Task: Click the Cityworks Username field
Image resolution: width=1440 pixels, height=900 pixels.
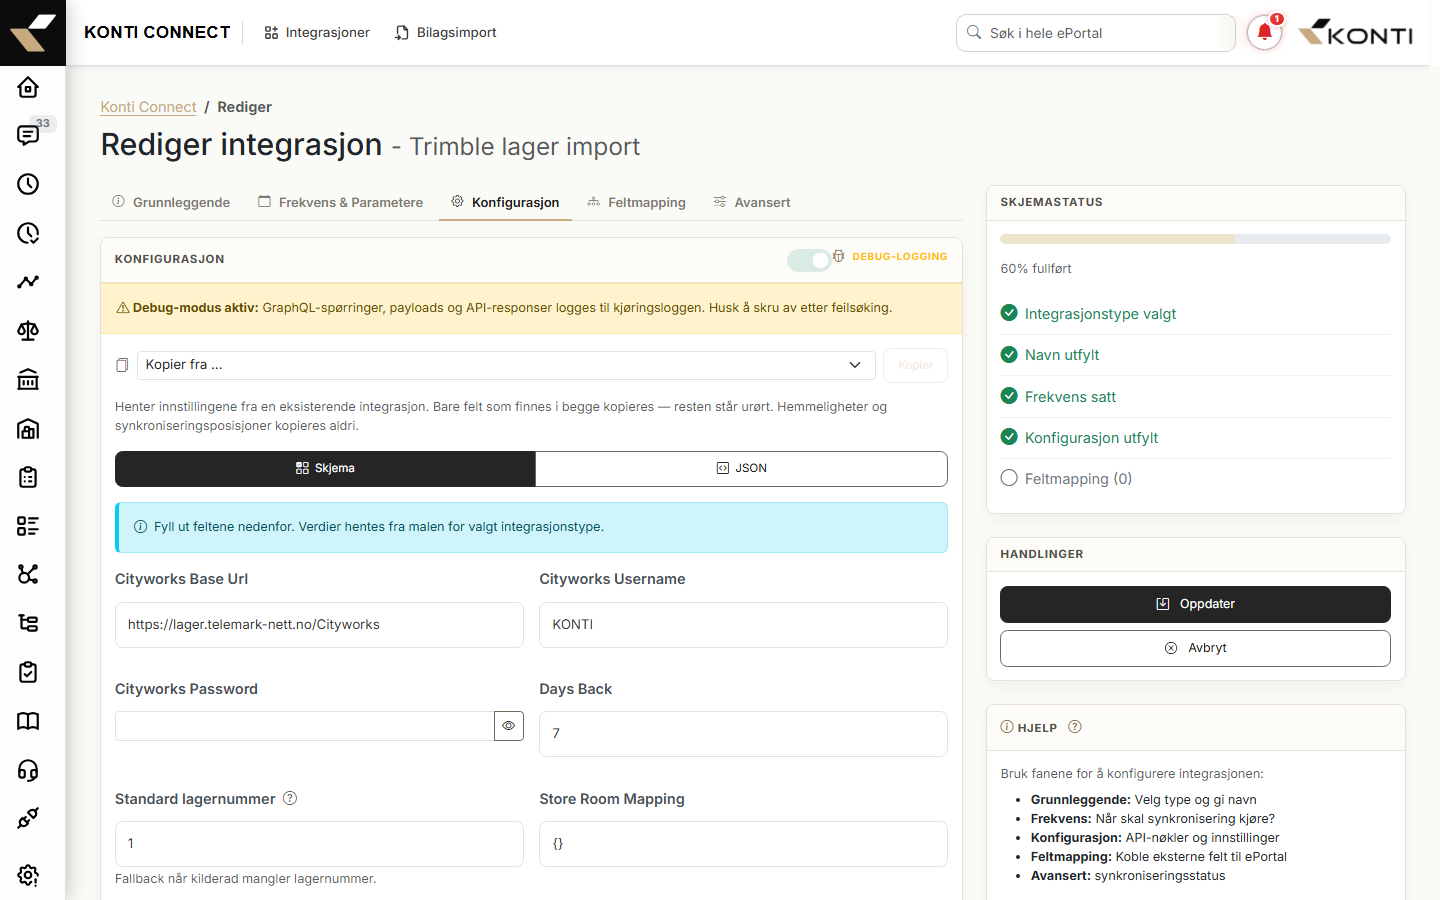Action: point(743,625)
